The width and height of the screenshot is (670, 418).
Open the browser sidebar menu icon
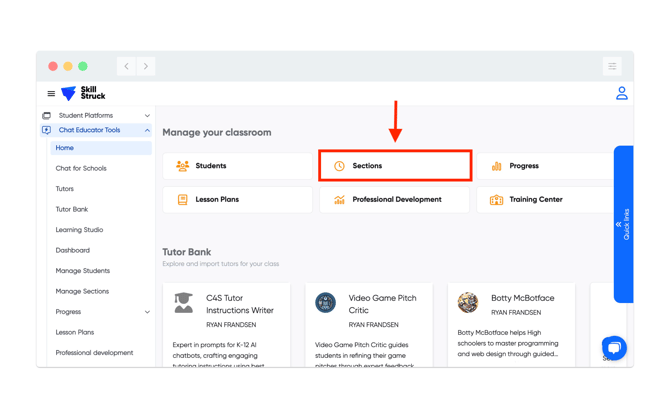click(611, 66)
